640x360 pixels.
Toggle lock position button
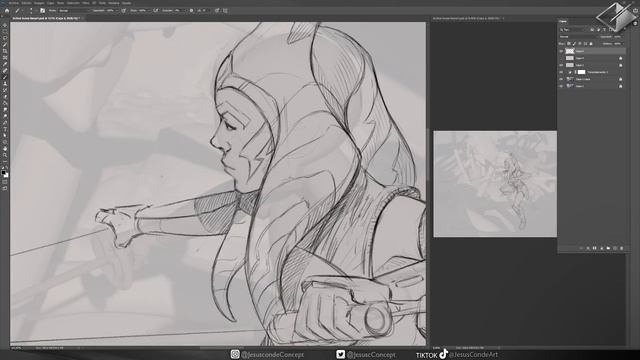(580, 44)
